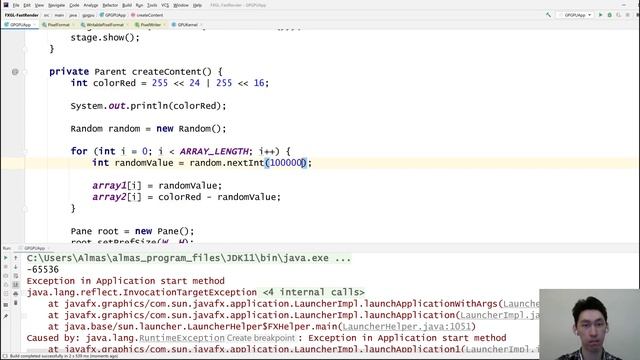The height and width of the screenshot is (360, 640).
Task: Switch to the GPUKernel editor tab
Action: (x=187, y=25)
